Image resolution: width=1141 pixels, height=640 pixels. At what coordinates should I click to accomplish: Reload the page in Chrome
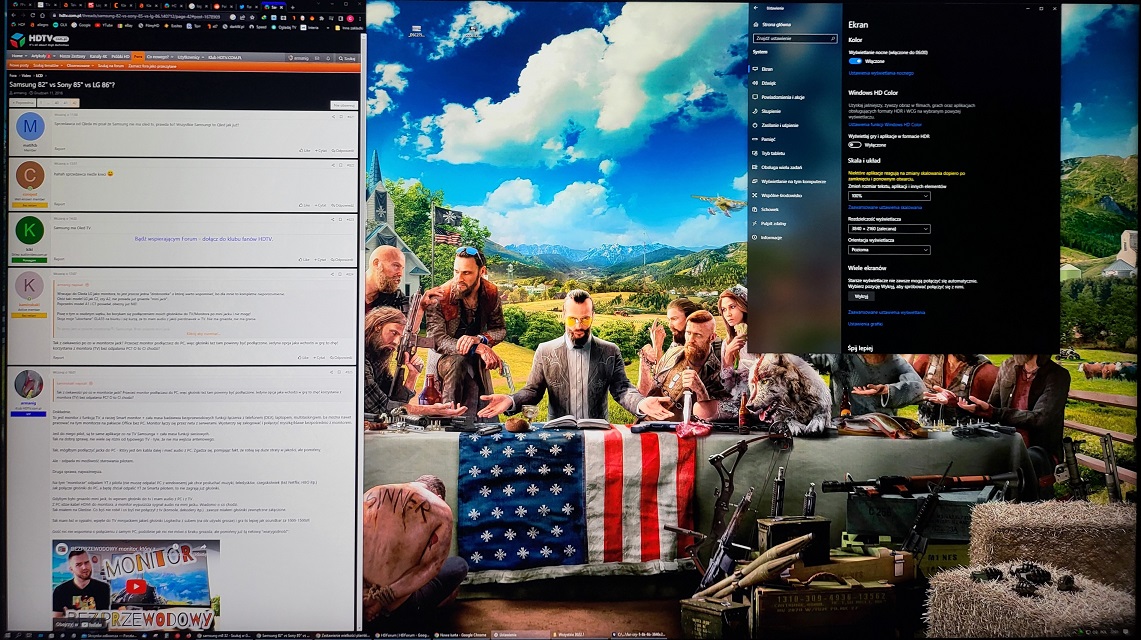click(x=33, y=15)
